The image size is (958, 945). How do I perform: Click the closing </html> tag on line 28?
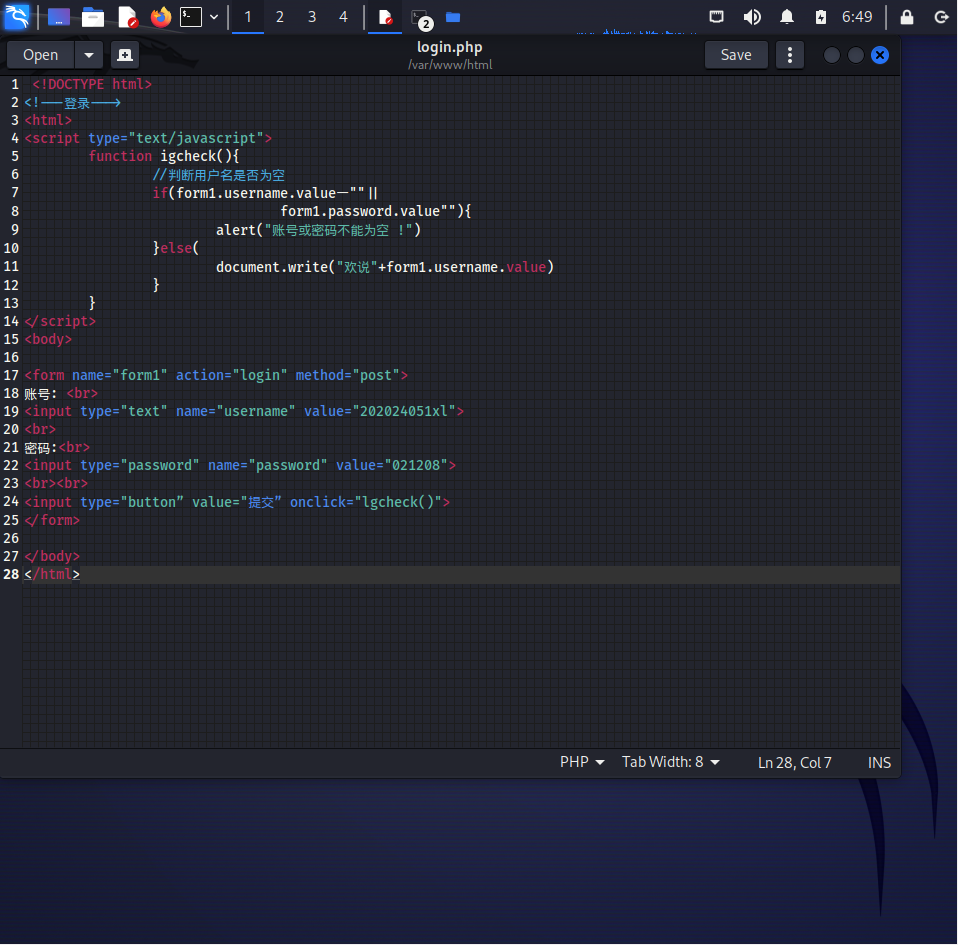pos(52,574)
